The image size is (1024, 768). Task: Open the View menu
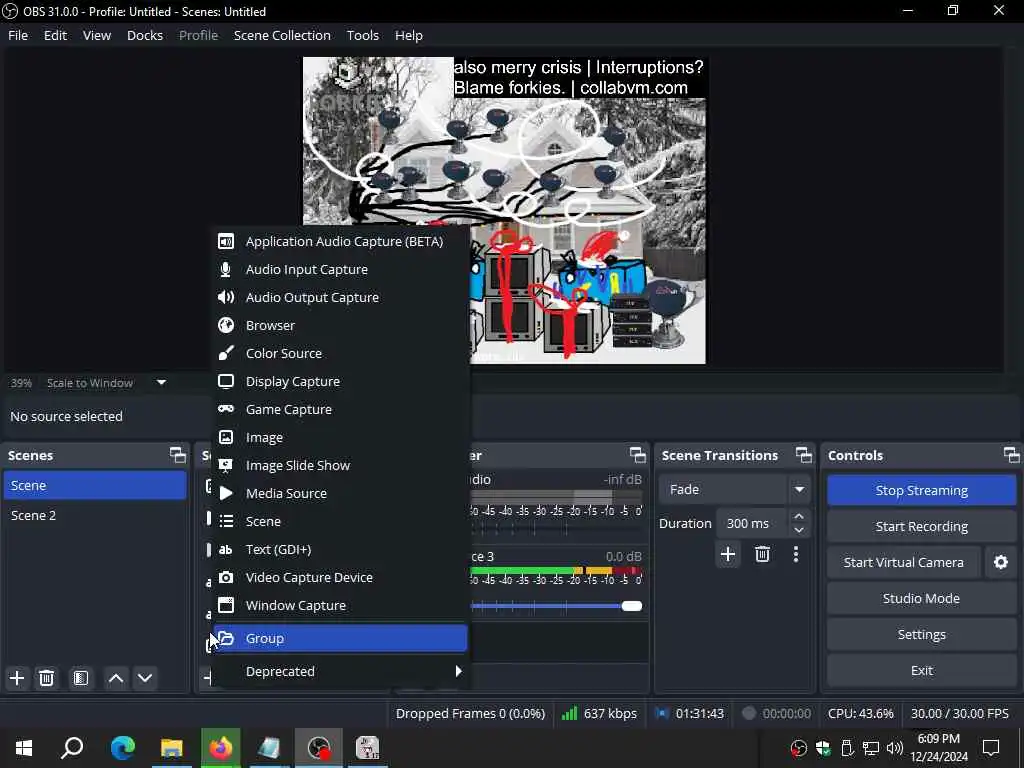coord(97,35)
